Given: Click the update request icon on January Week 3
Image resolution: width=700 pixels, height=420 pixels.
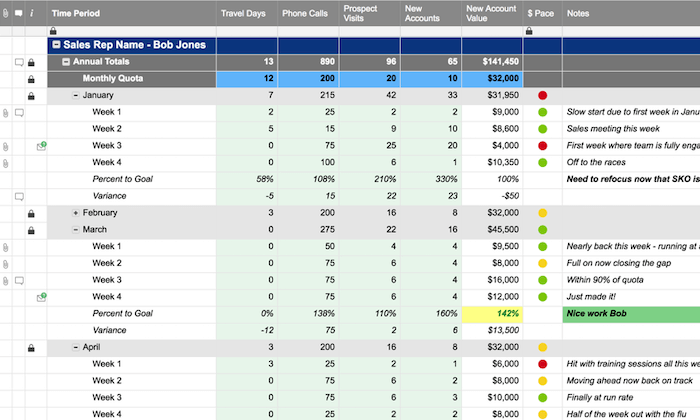Looking at the screenshot, I should 42,146.
